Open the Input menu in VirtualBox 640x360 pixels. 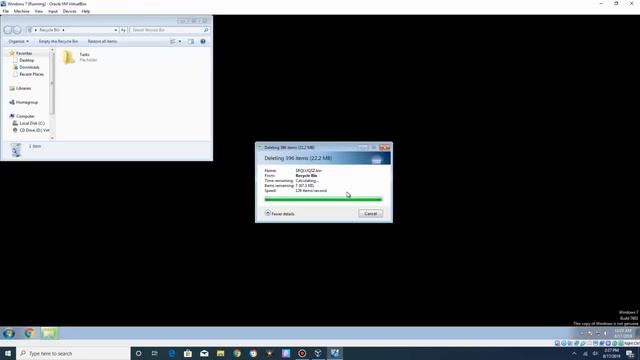[53, 11]
